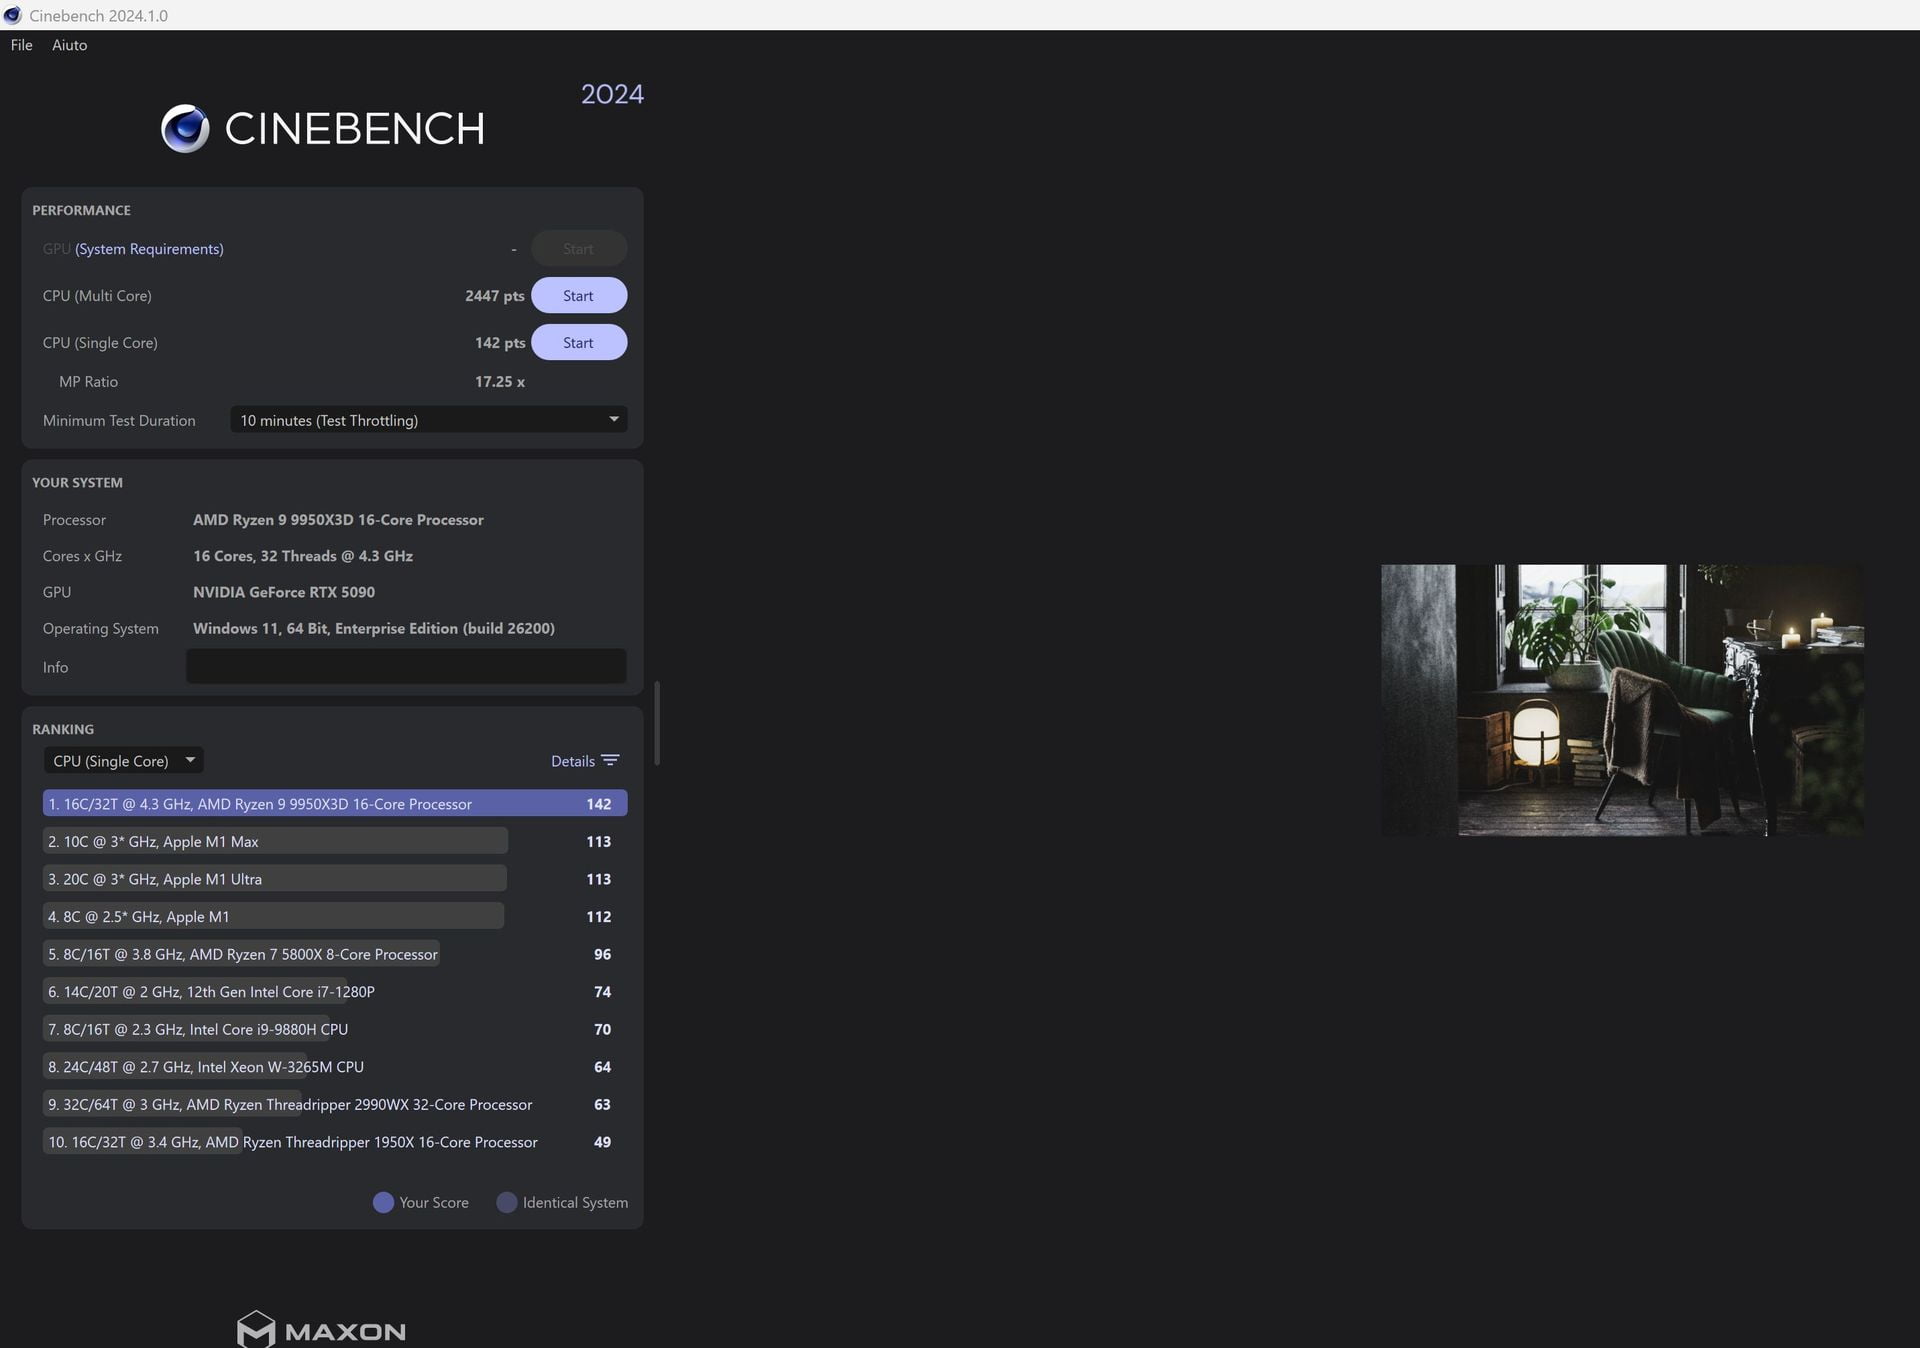Open the Aiuto menu
Screen dimensions: 1920x1348
click(x=70, y=45)
